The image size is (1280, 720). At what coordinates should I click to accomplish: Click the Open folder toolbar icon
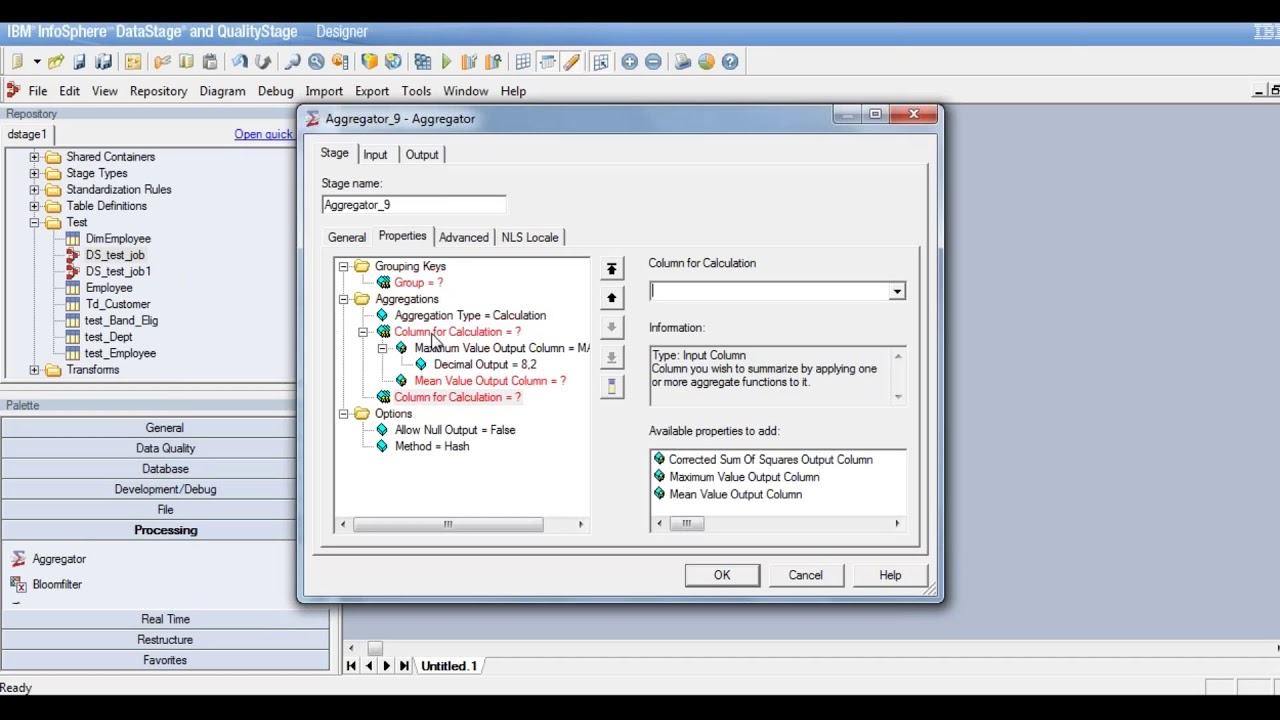point(56,62)
